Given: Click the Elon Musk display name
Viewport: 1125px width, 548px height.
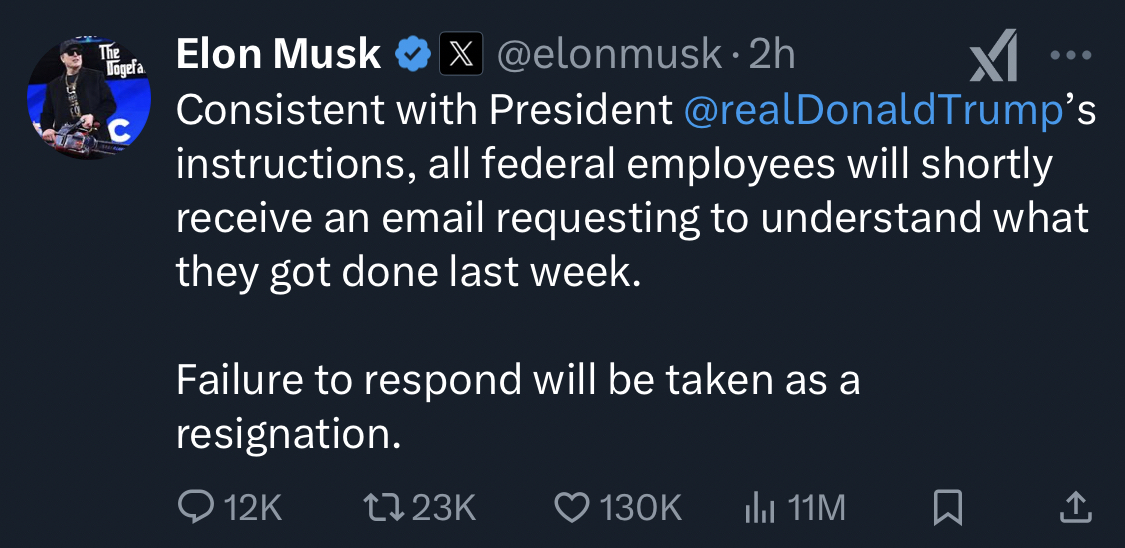Looking at the screenshot, I should point(278,55).
